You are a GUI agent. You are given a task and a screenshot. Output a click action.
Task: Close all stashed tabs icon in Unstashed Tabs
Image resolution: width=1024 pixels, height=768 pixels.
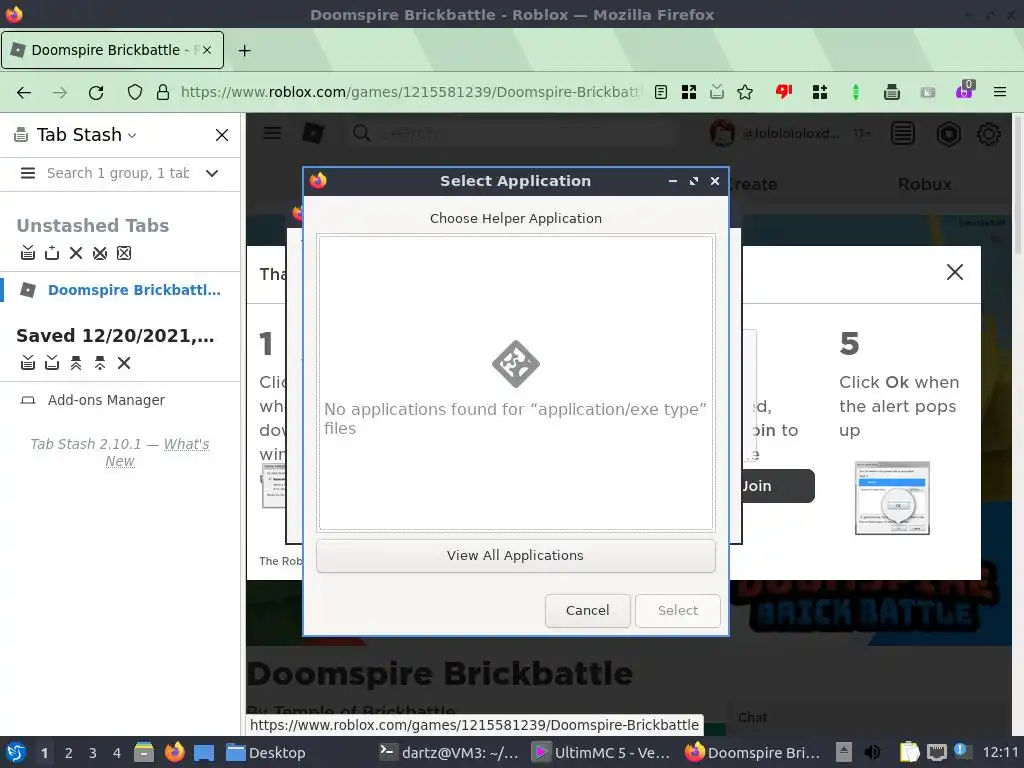click(x=100, y=253)
